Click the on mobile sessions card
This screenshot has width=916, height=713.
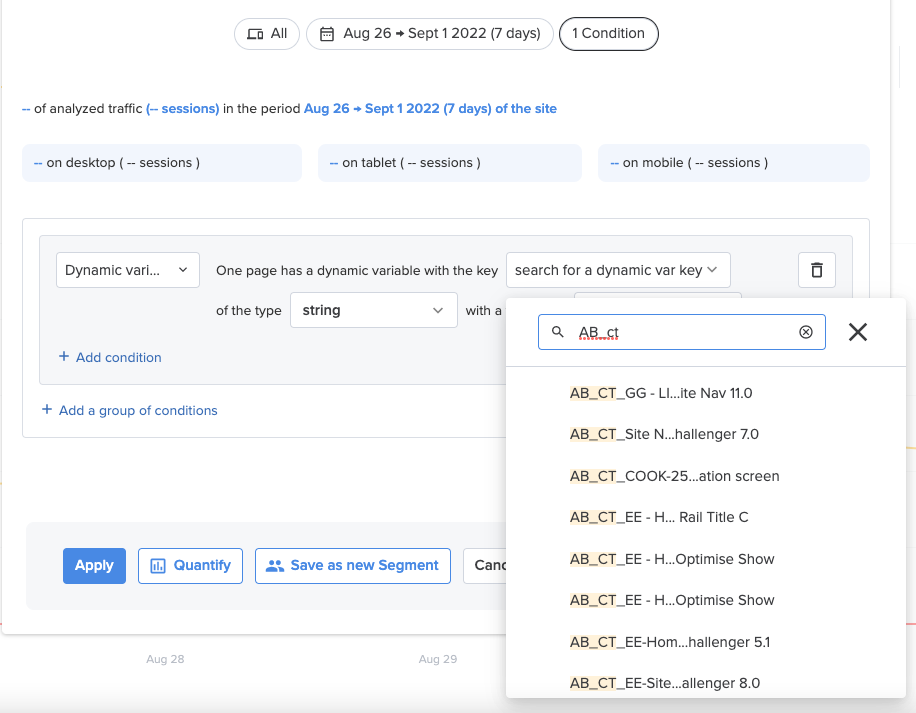click(x=734, y=163)
